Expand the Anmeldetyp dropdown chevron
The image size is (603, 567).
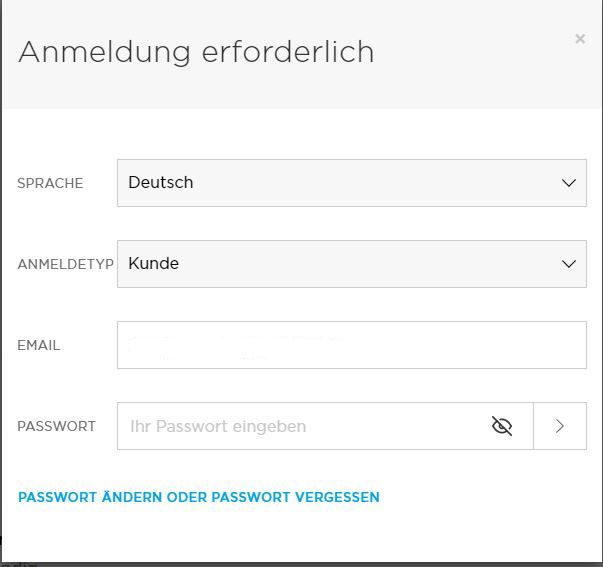click(x=569, y=264)
